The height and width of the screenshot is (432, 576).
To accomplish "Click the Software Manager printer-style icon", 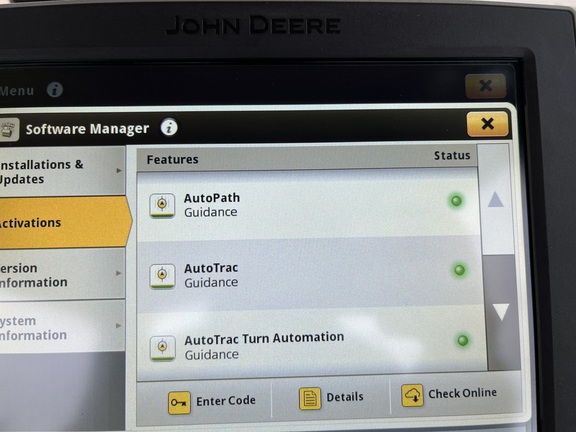I will point(9,129).
